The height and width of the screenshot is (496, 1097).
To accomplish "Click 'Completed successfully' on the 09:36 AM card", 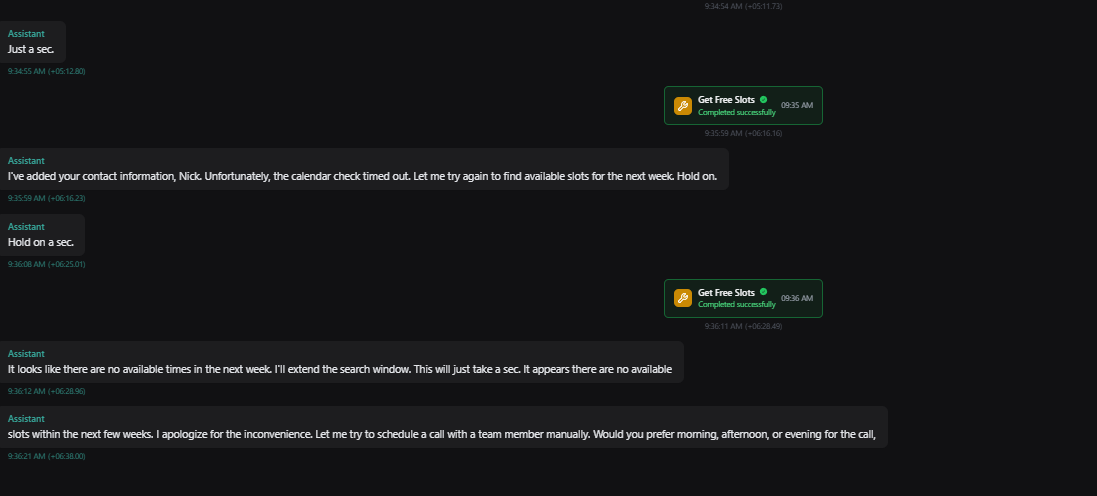I will pos(737,305).
